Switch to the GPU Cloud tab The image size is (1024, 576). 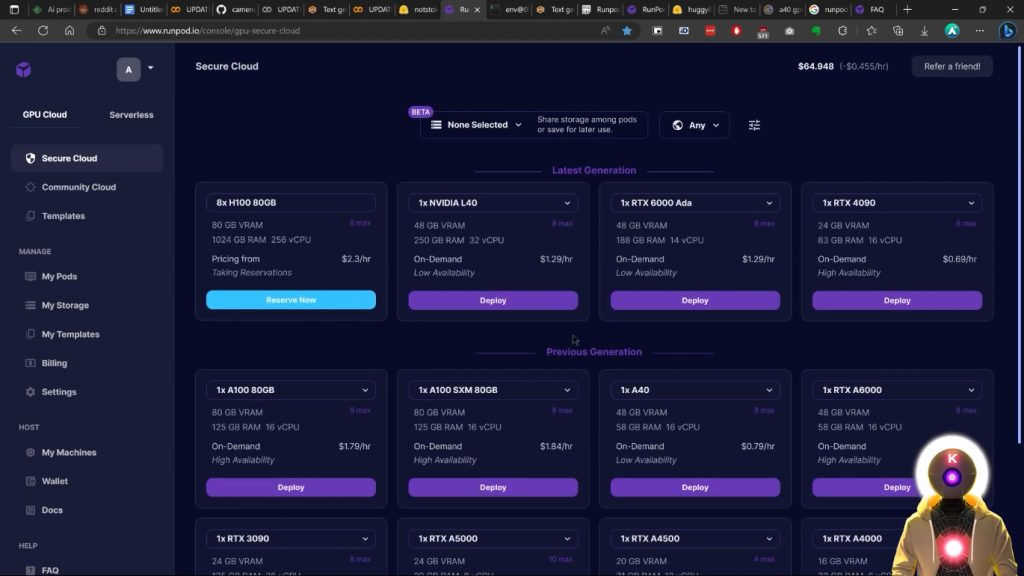point(44,114)
